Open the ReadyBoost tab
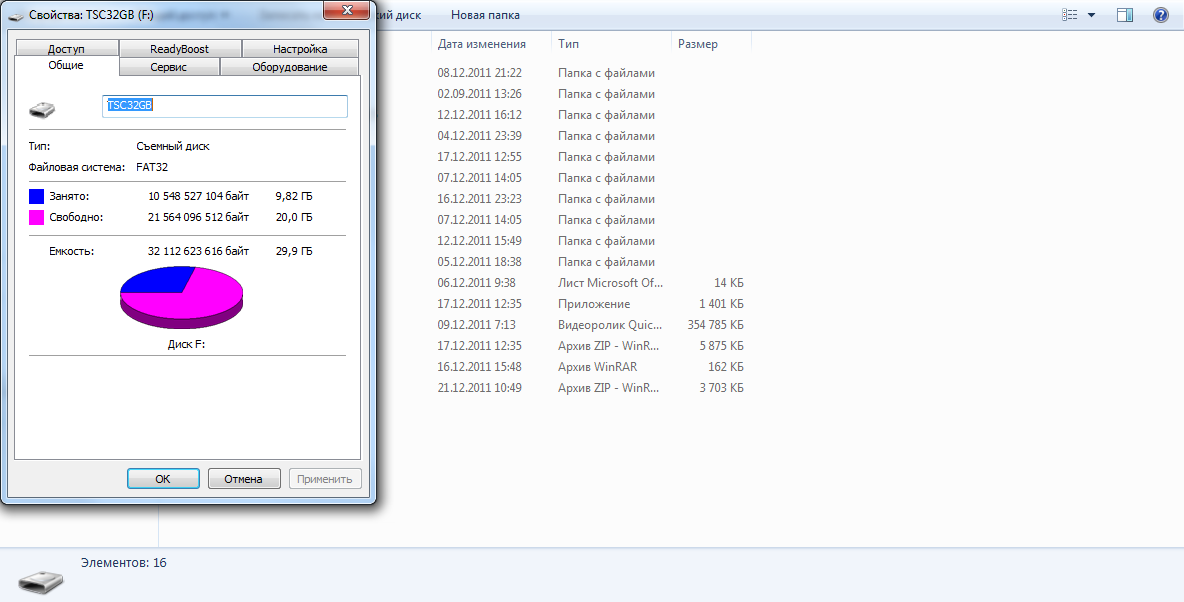 [x=180, y=48]
